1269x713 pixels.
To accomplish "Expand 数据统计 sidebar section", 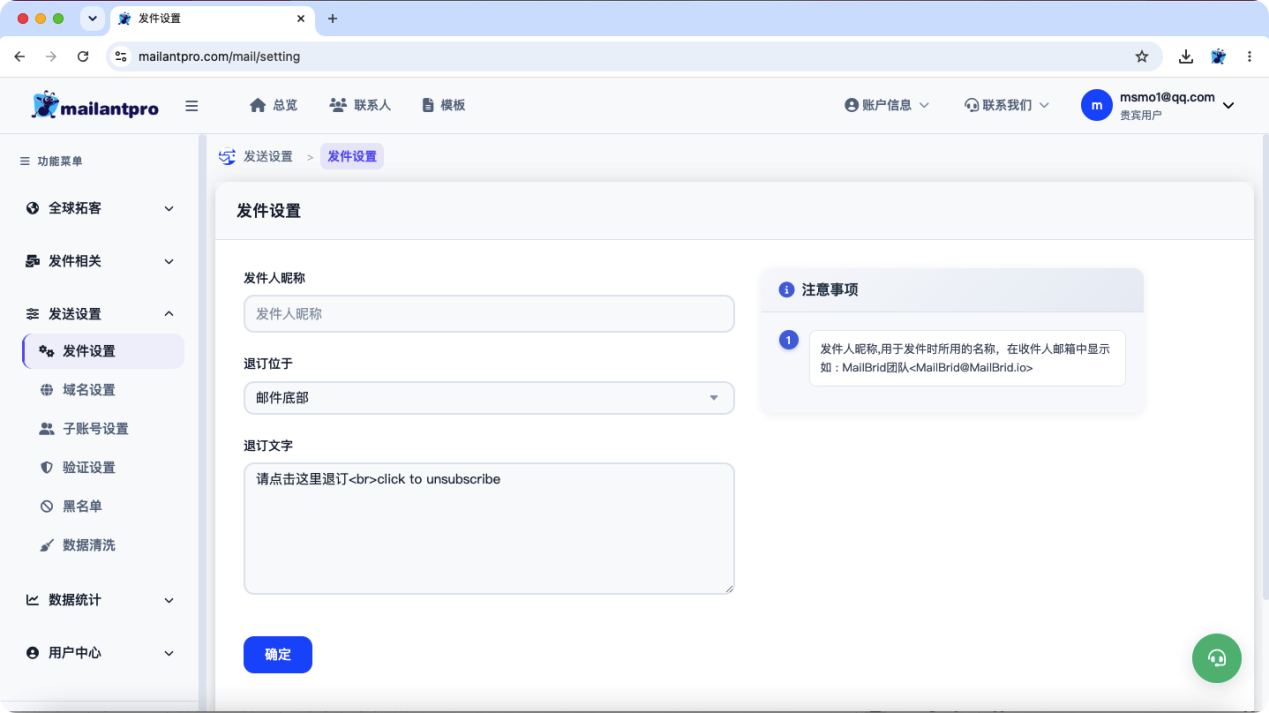I will (100, 600).
